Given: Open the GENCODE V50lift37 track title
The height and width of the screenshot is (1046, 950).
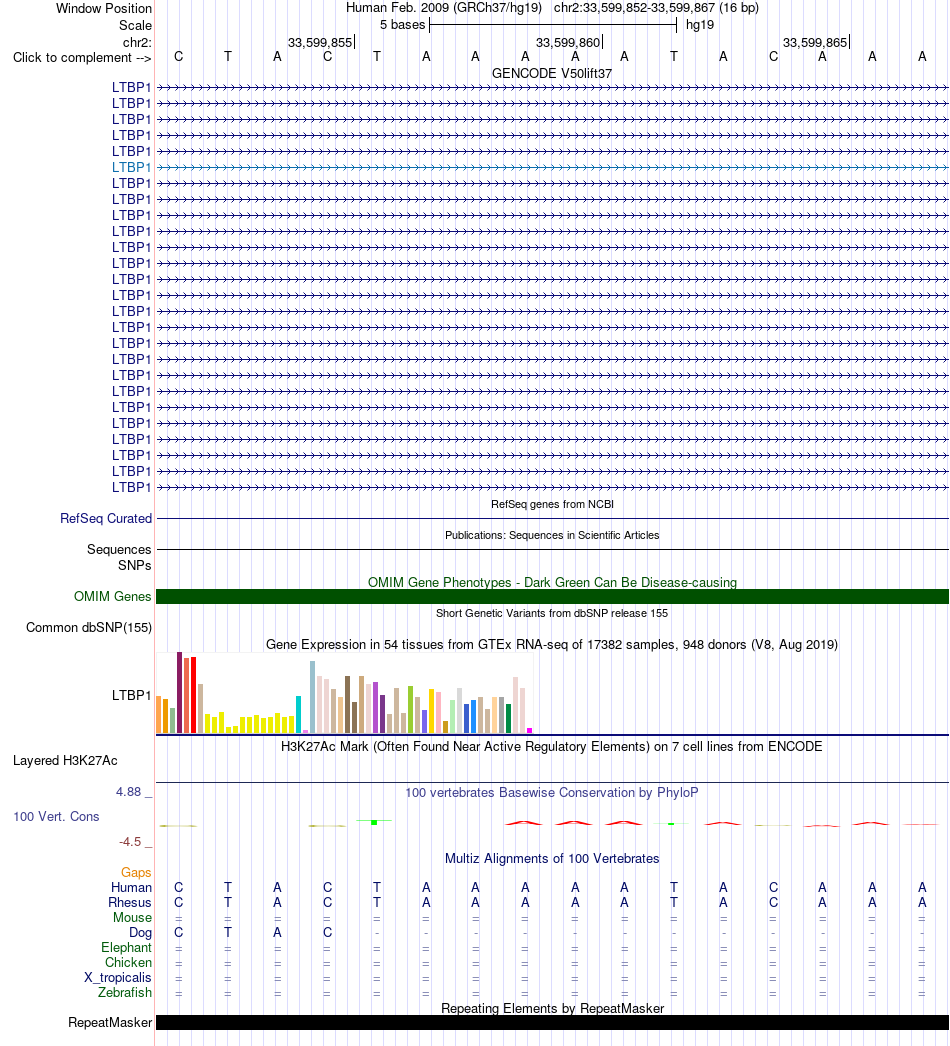Looking at the screenshot, I should point(552,73).
